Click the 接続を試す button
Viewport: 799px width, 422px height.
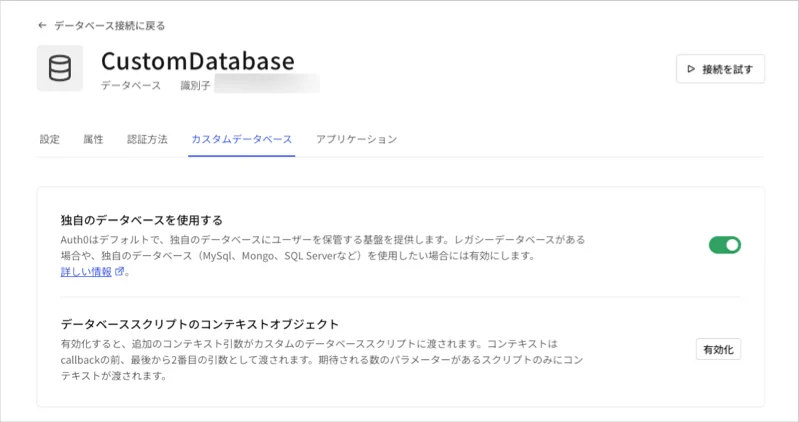pos(720,69)
